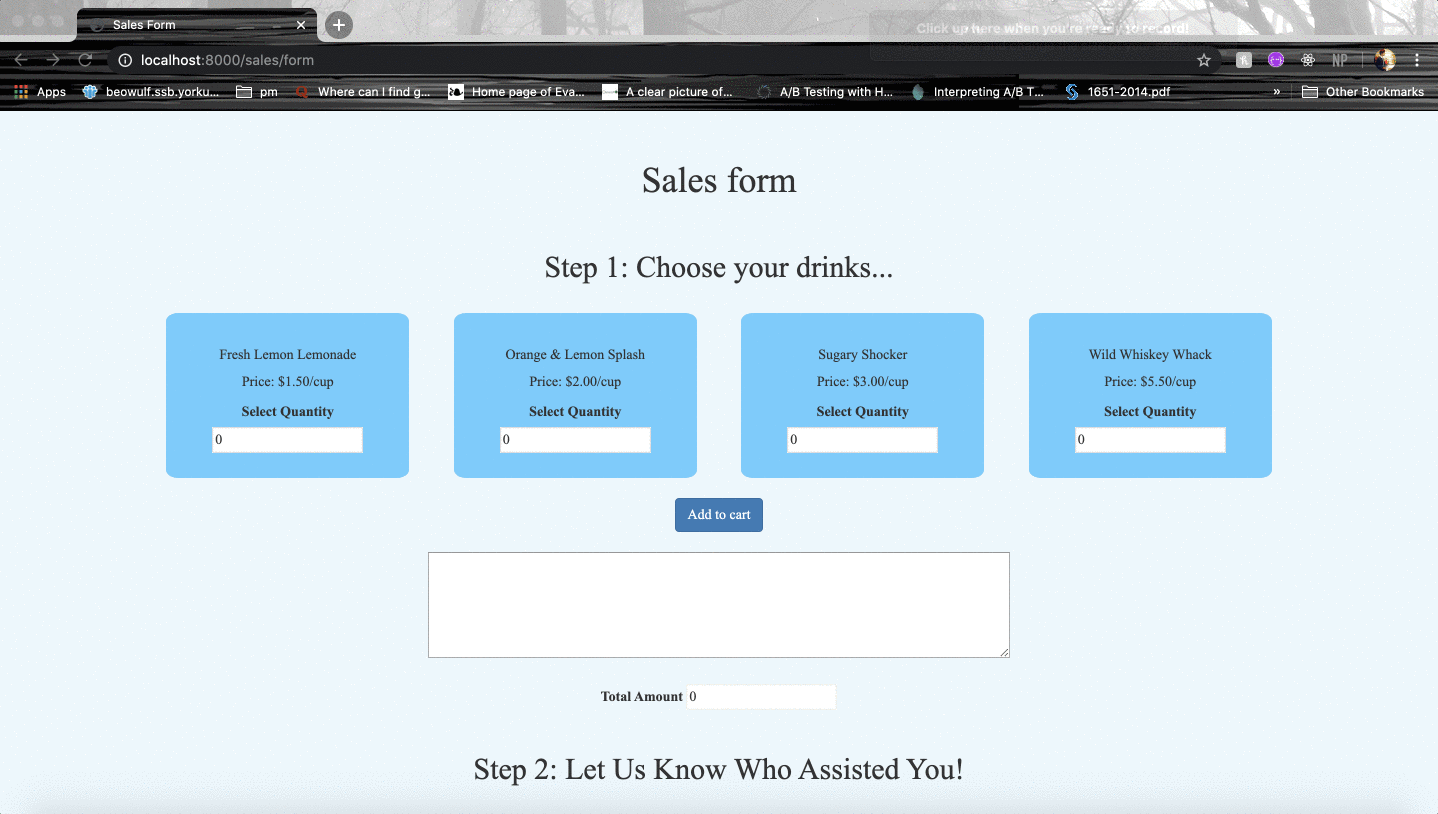Click the 'Sales form' page heading
The width and height of the screenshot is (1438, 814).
[x=719, y=181]
